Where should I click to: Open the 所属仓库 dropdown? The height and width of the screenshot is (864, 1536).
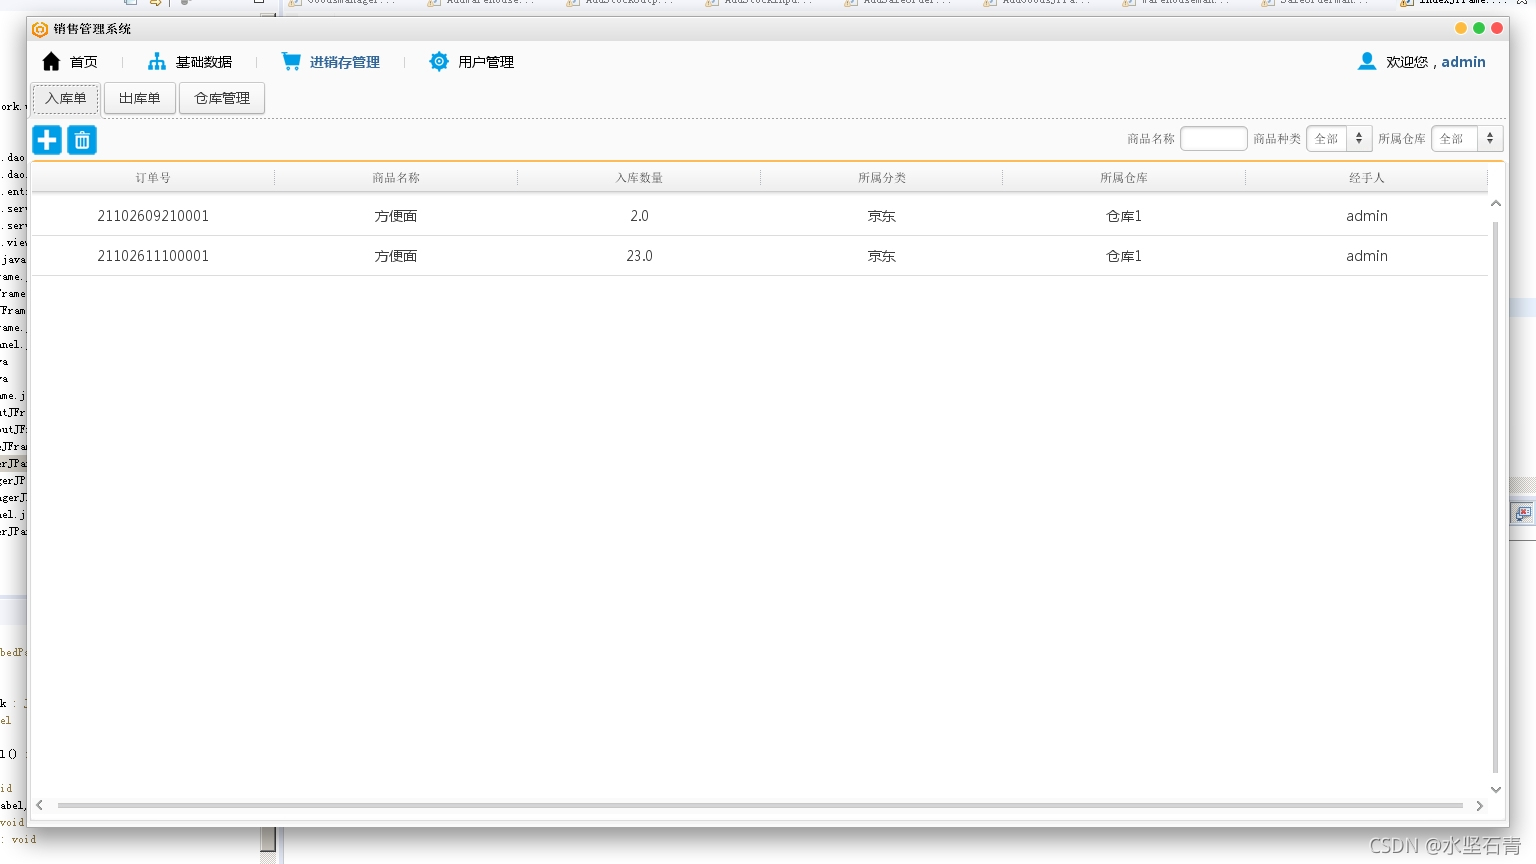pos(1467,139)
